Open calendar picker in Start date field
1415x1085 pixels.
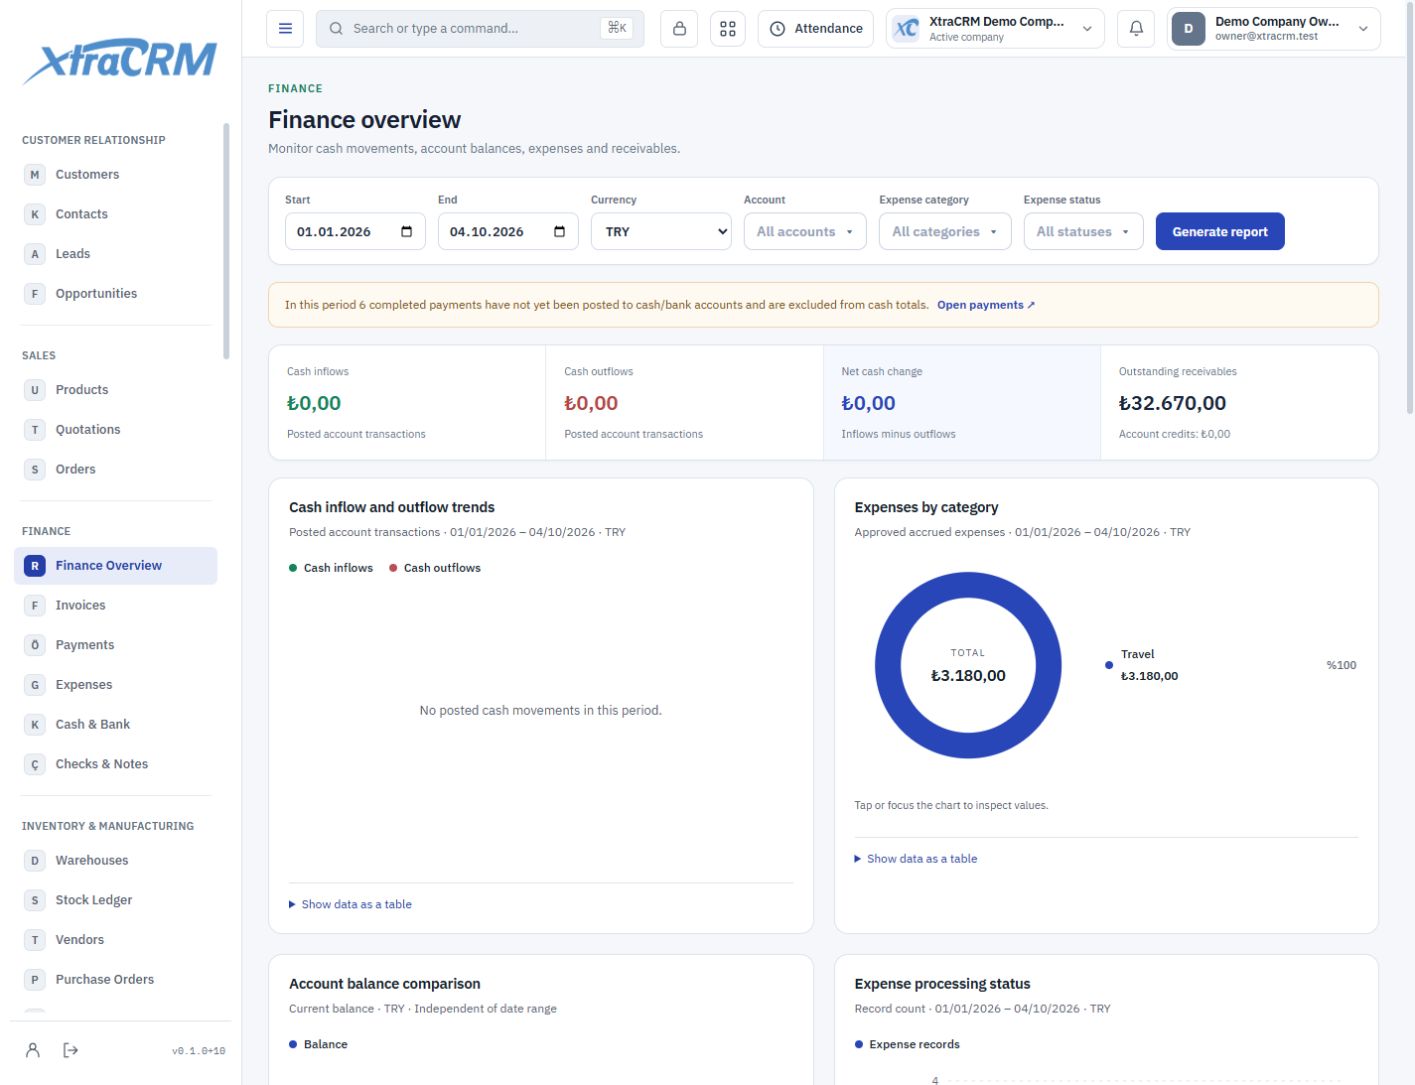point(406,232)
